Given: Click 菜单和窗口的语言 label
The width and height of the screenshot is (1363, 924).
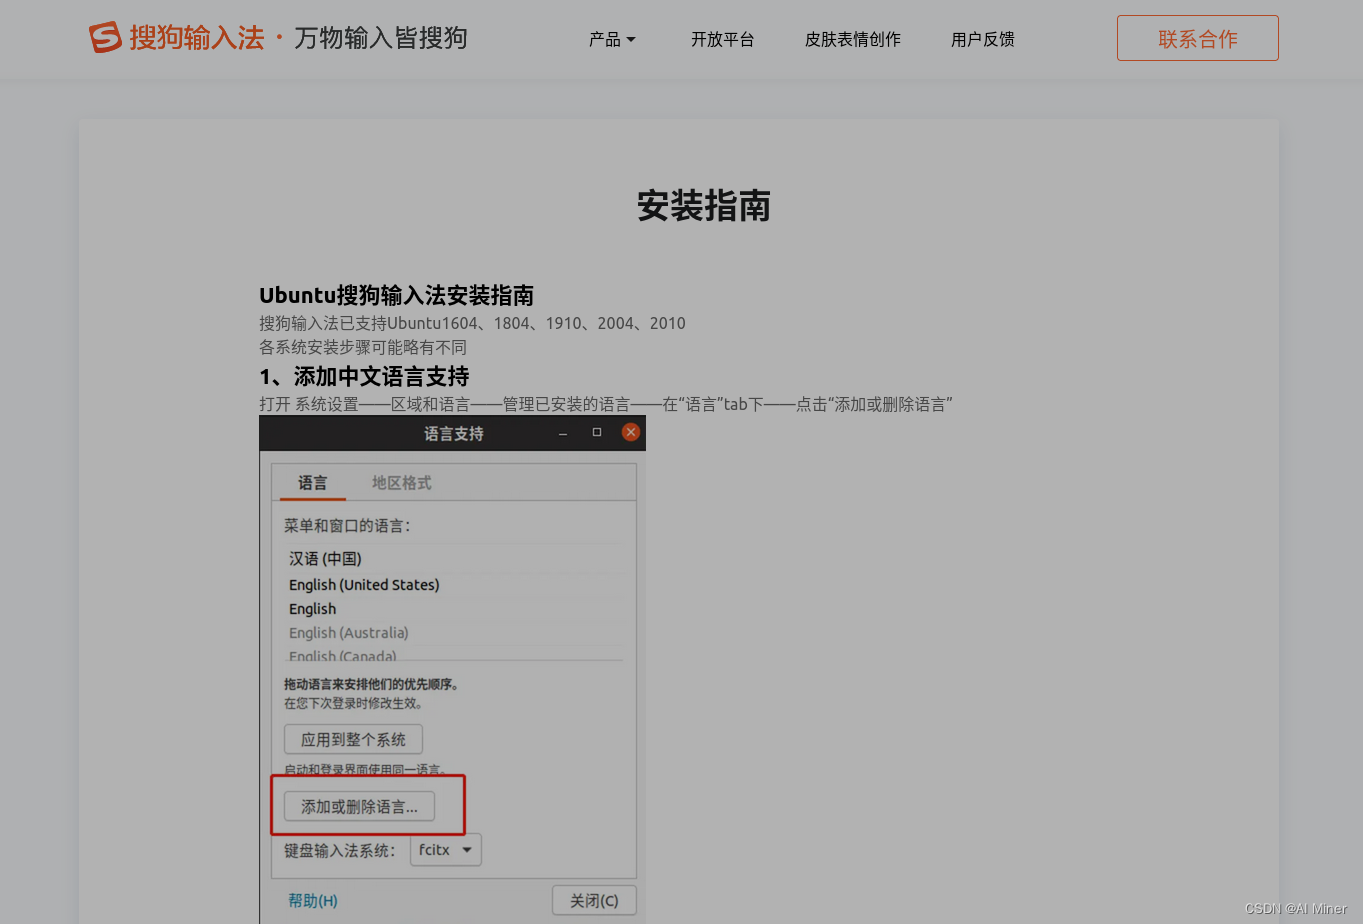Looking at the screenshot, I should click(x=346, y=526).
